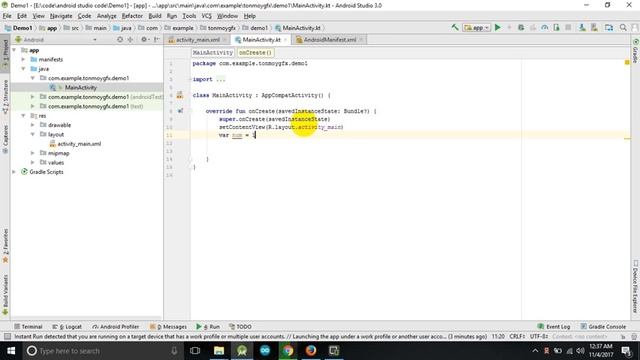Switch to AndroidManifest.xml editor tab

tap(330, 40)
